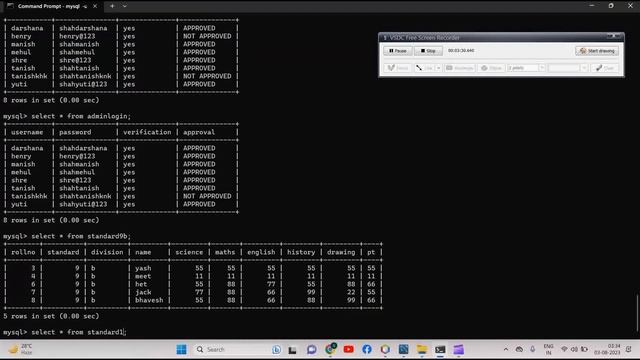Stop the VSDC screen recording
640x360 pixels.
point(428,51)
